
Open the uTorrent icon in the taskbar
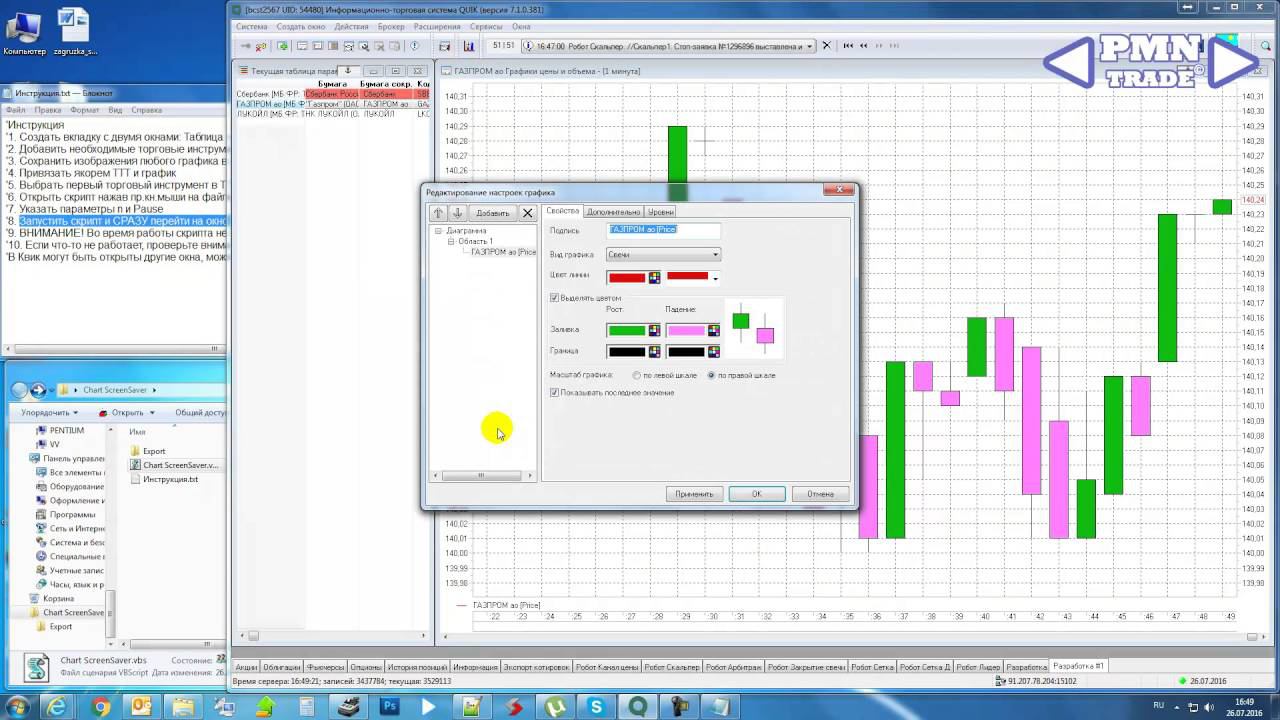[553, 707]
